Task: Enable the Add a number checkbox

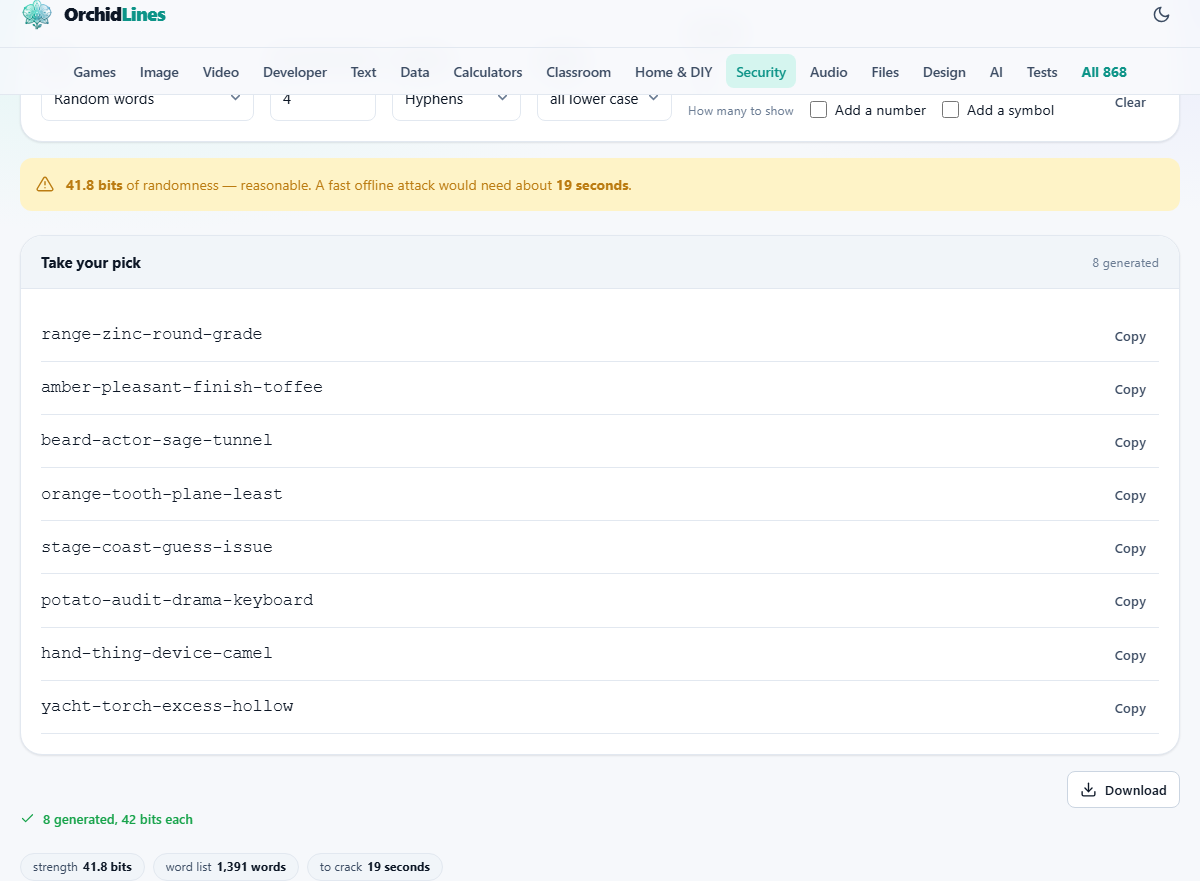Action: tap(818, 110)
